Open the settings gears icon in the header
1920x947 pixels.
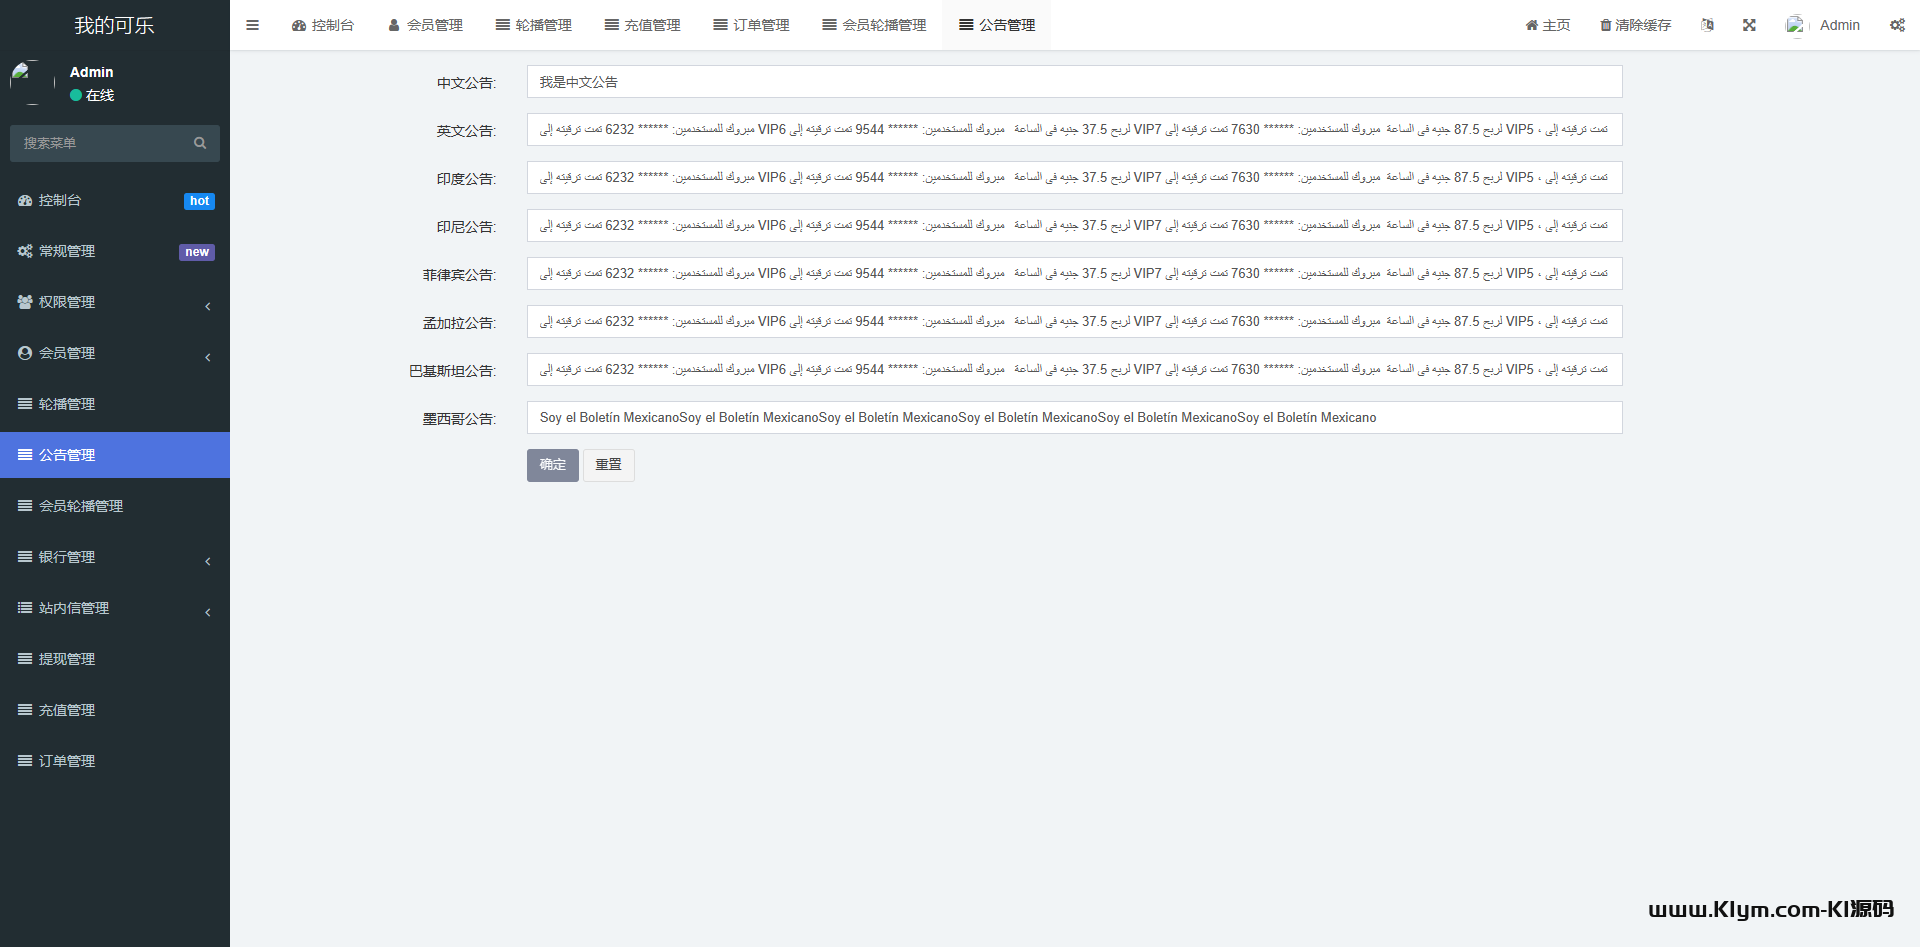click(1897, 25)
